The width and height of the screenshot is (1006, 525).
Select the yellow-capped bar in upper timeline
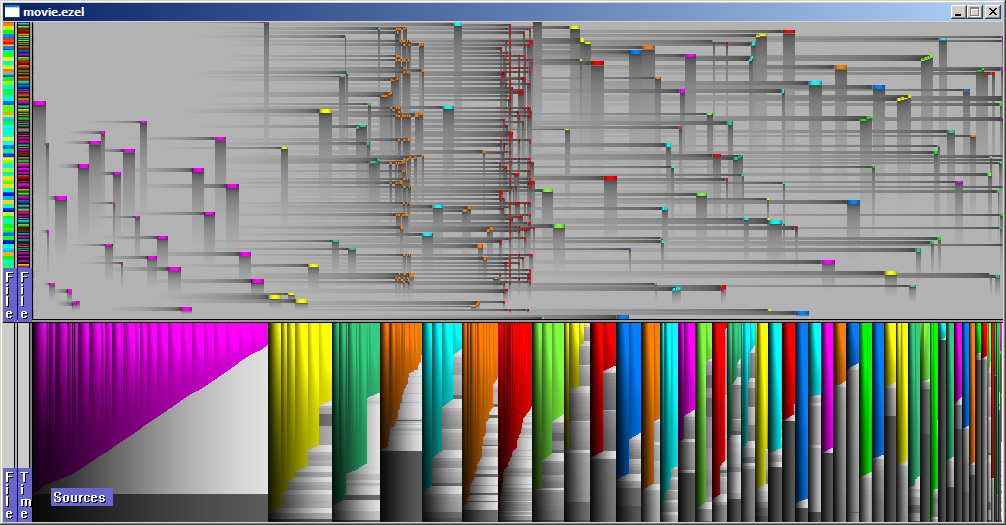pyautogui.click(x=325, y=111)
